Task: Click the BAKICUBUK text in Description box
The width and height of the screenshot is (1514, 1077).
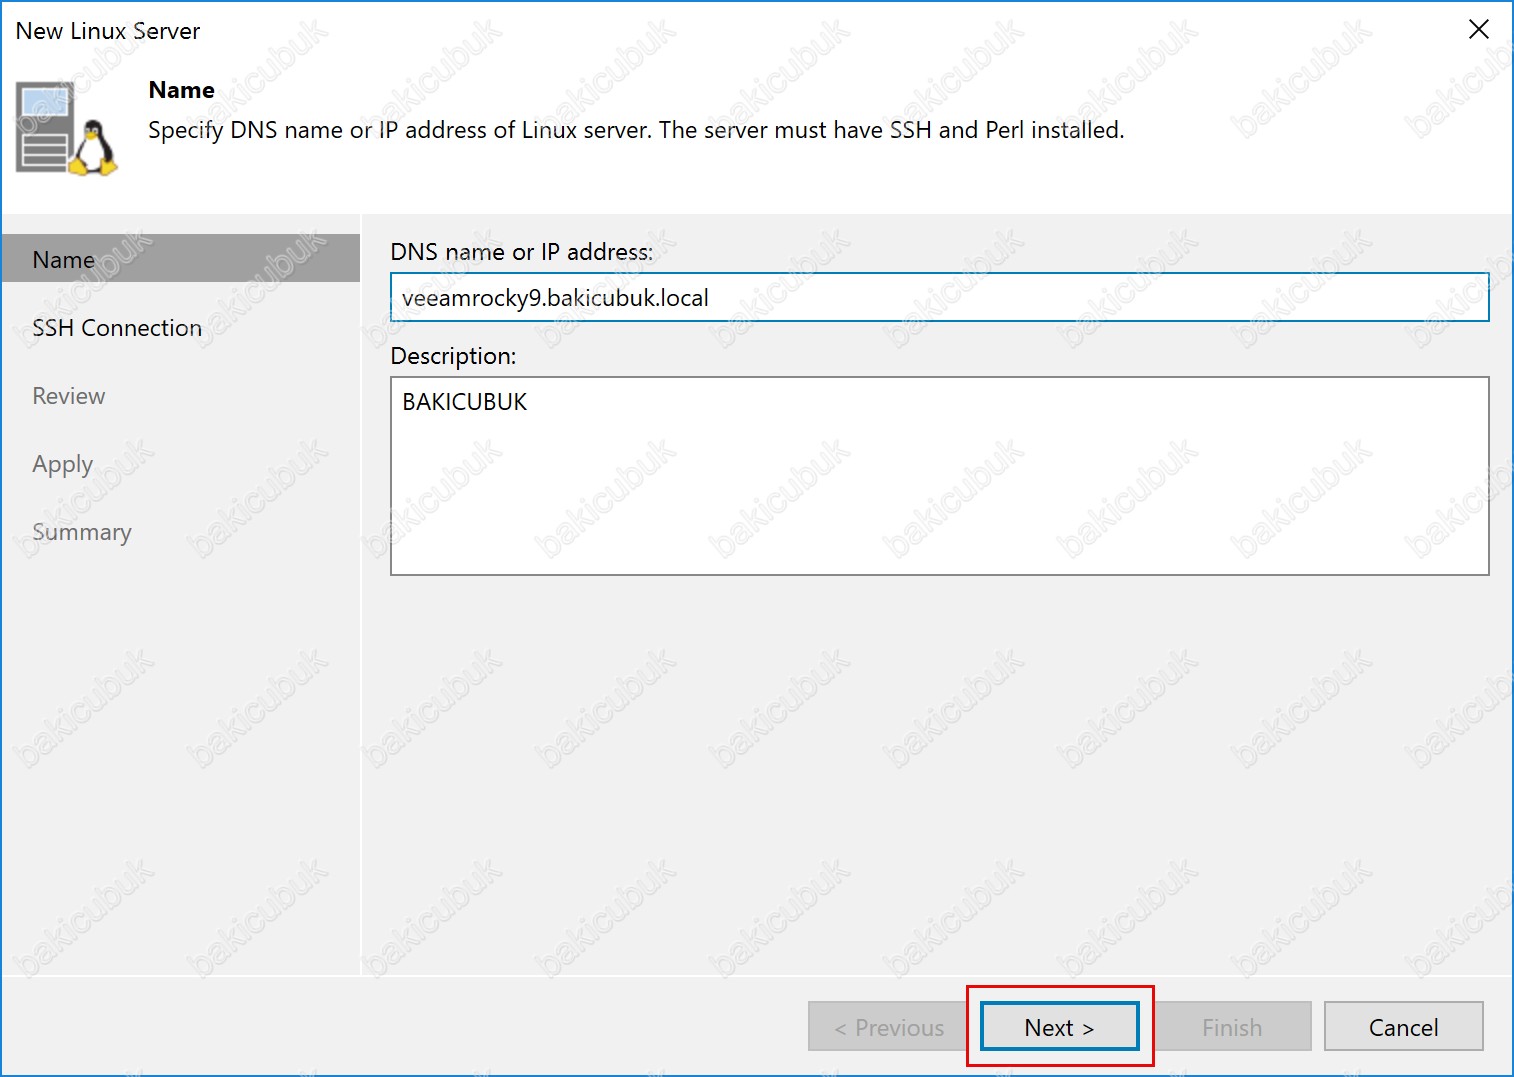Action: 465,402
